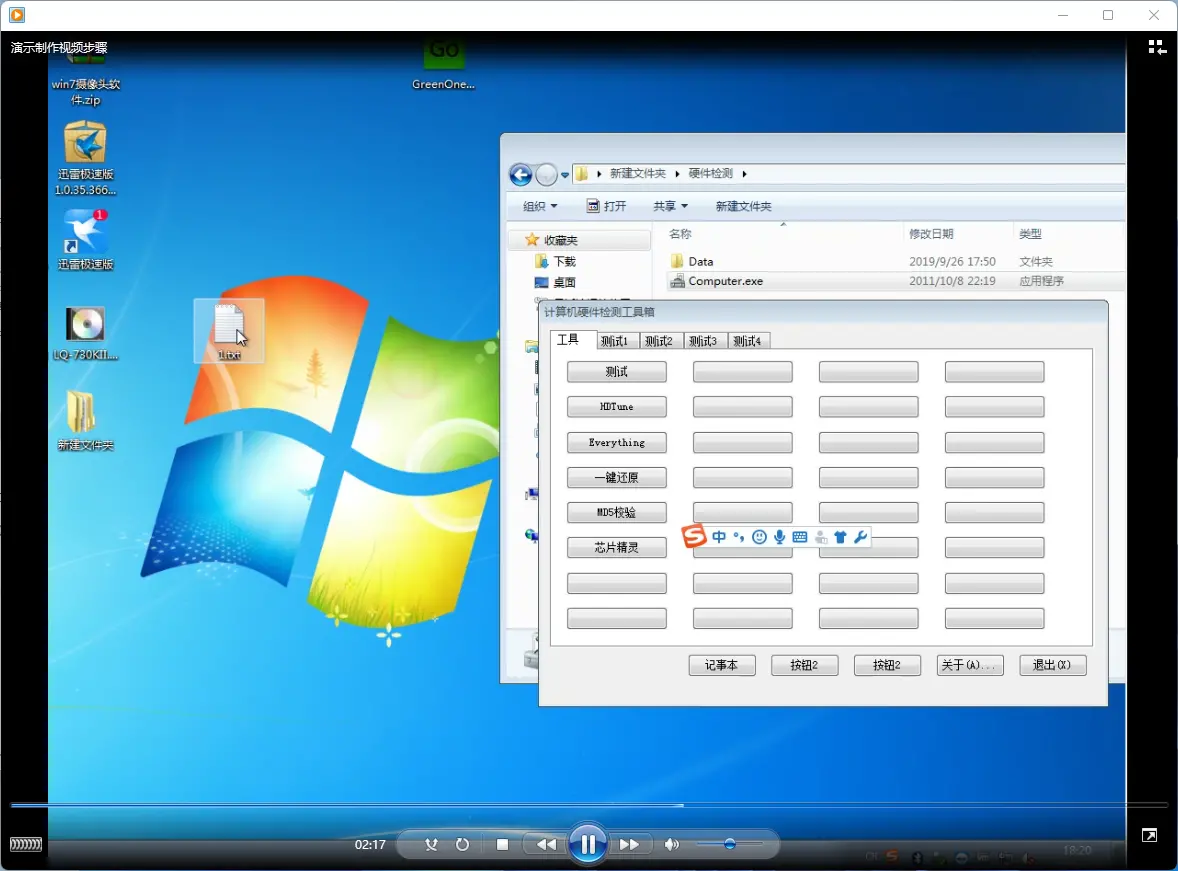Image resolution: width=1178 pixels, height=871 pixels.
Task: Pause the video playback
Action: pyautogui.click(x=588, y=845)
